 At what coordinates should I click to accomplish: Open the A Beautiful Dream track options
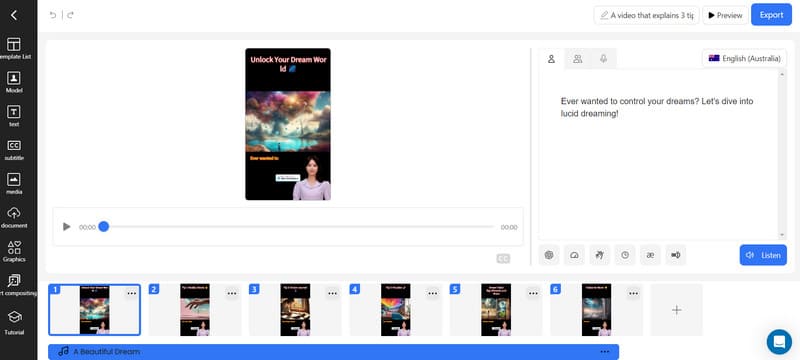click(x=605, y=352)
